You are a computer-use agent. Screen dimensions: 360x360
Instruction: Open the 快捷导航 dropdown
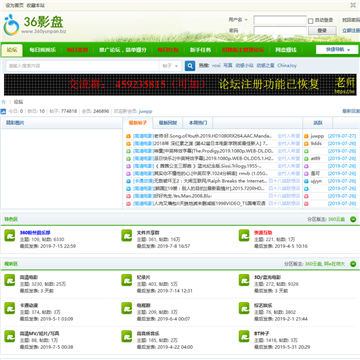tap(337, 50)
